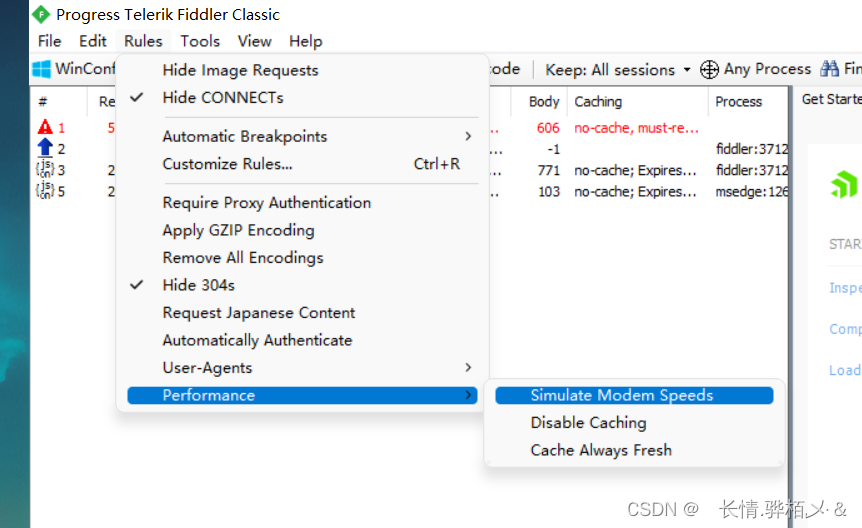This screenshot has height=528, width=862.
Task: Sort sessions by Process column header
Action: (748, 102)
